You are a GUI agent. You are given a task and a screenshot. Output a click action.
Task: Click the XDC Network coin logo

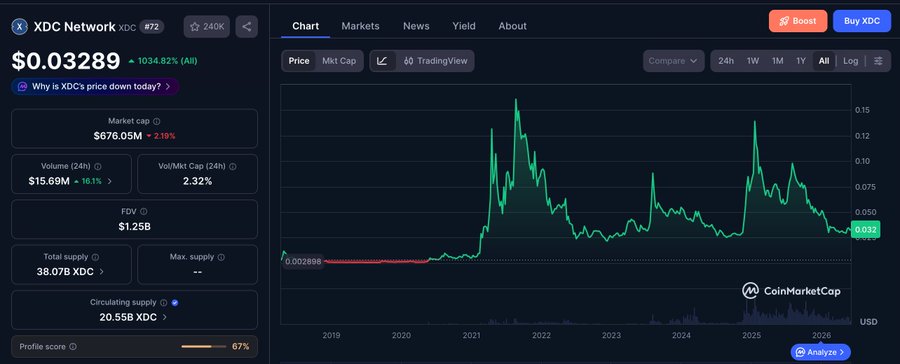20,26
